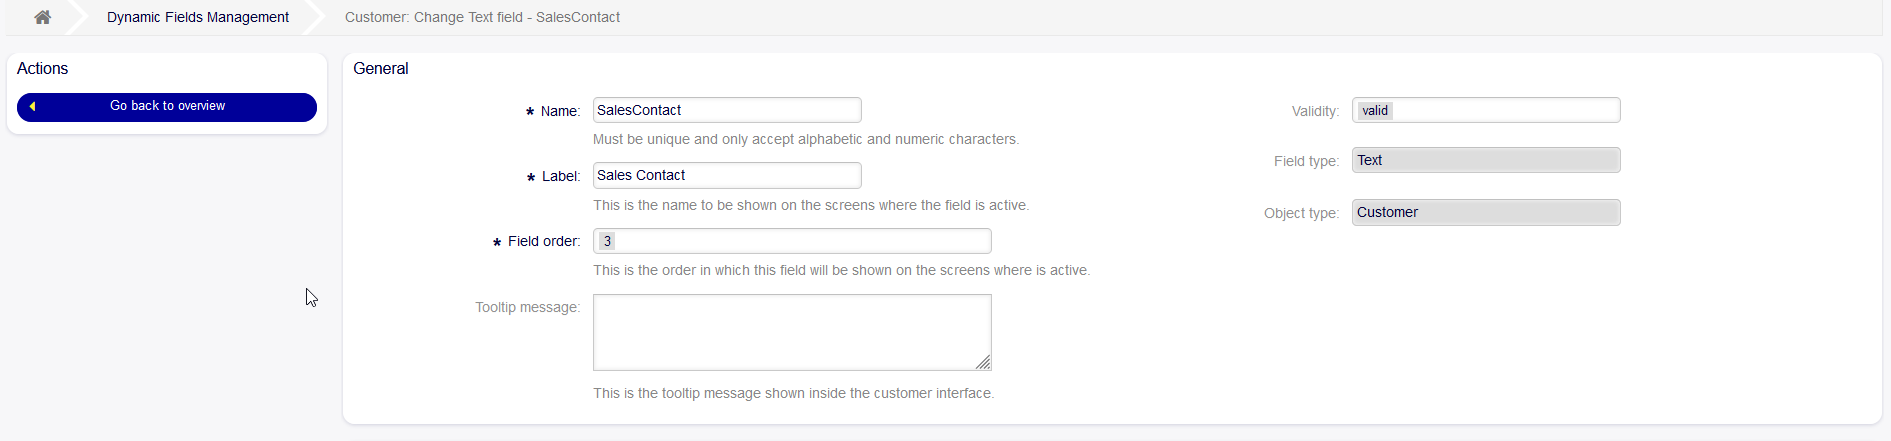The width and height of the screenshot is (1891, 441).
Task: Click the Tooltip message text area
Action: (790, 331)
